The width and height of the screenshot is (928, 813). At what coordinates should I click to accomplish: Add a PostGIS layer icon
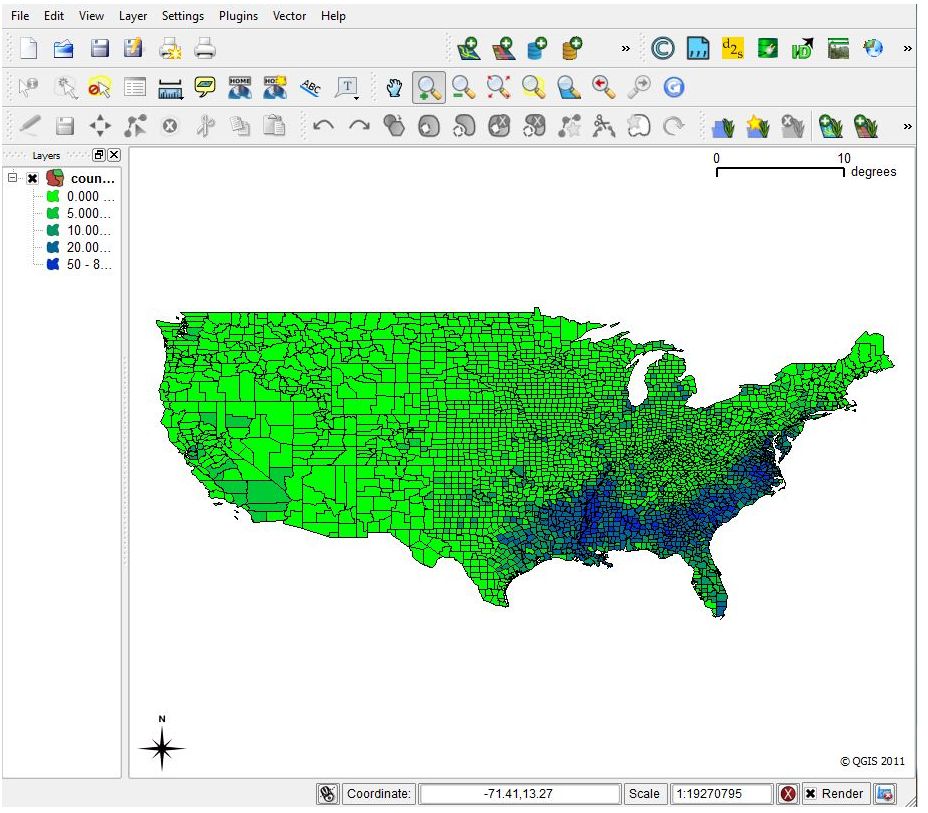pos(537,49)
